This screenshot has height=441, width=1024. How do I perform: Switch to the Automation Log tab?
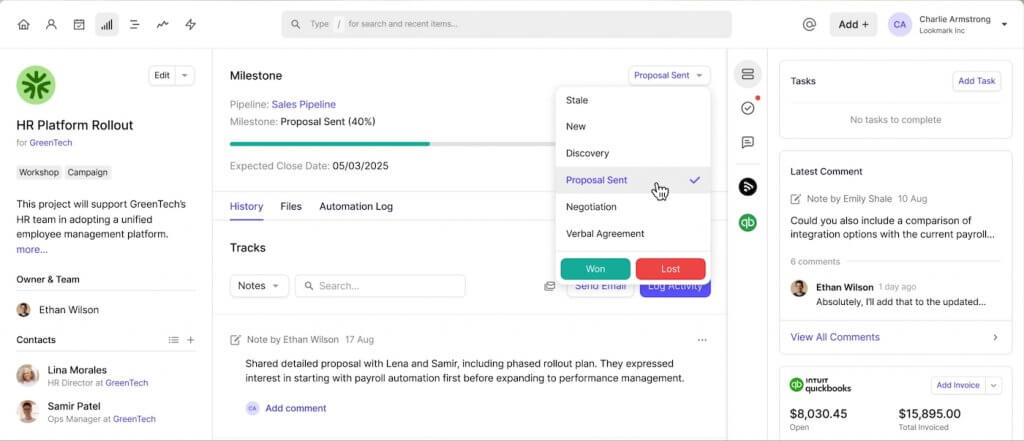356,206
